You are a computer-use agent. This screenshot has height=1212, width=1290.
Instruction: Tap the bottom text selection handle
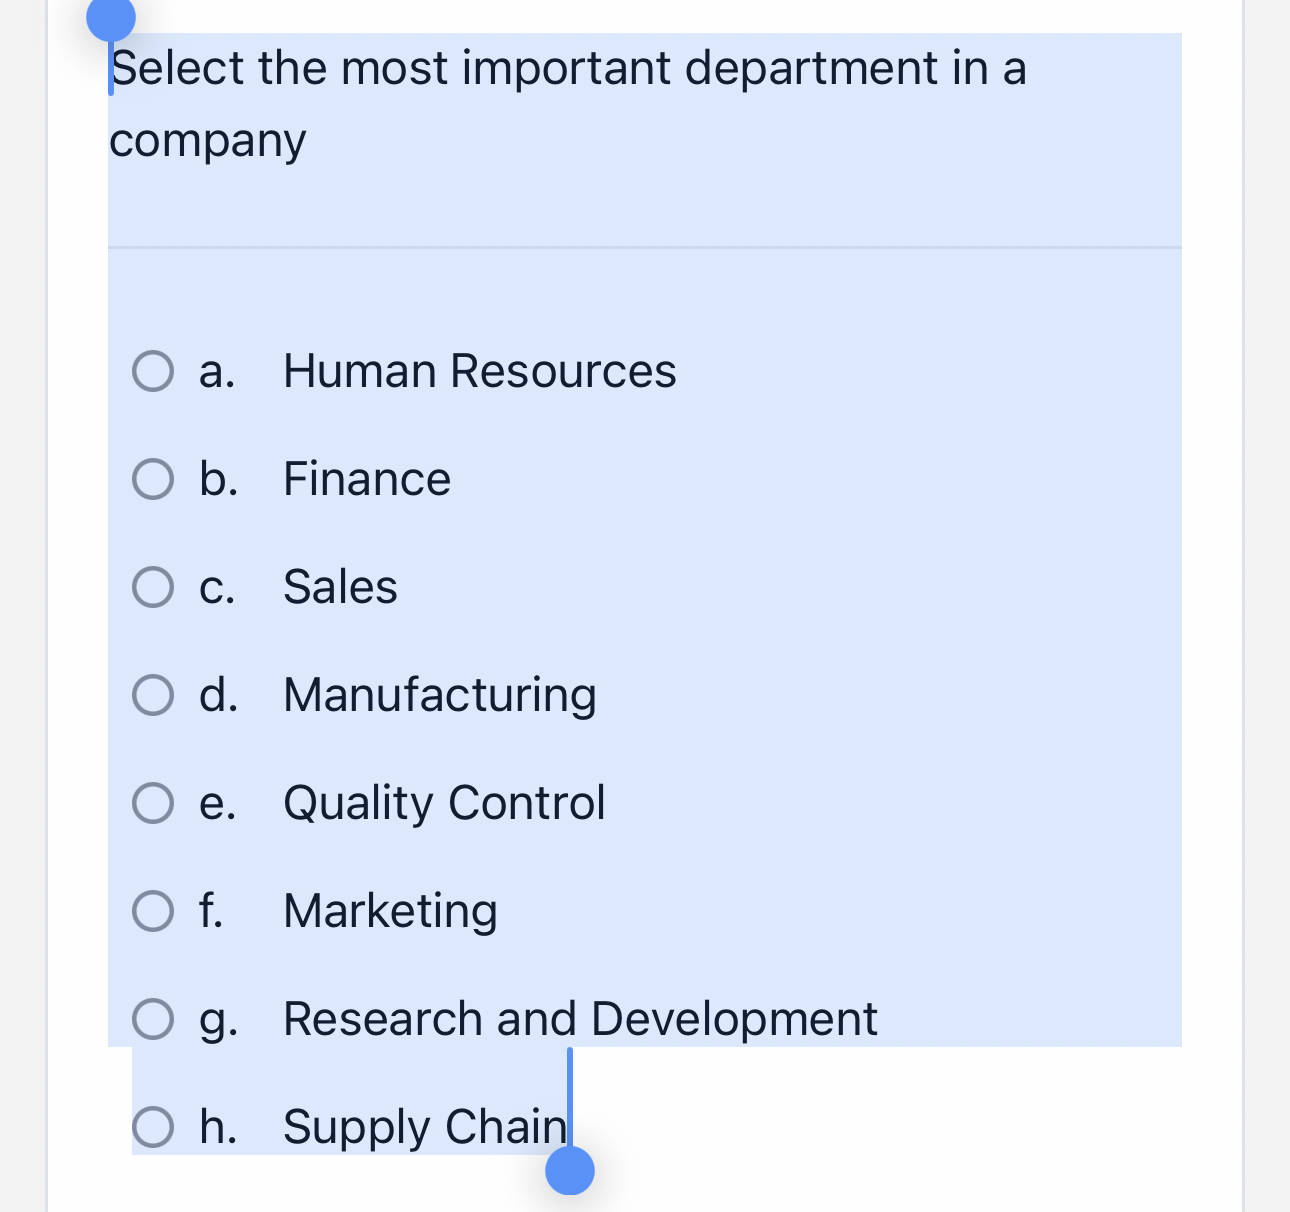pos(570,1170)
